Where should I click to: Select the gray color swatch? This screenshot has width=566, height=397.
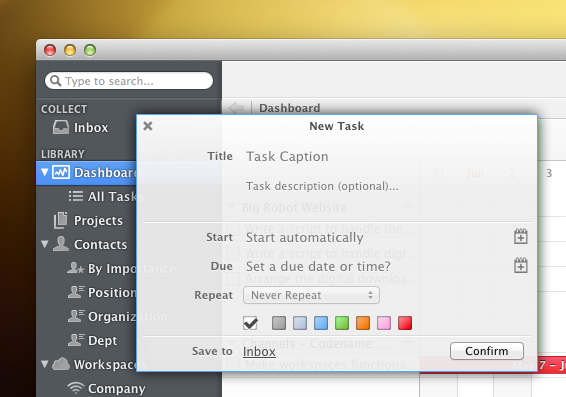coord(279,323)
